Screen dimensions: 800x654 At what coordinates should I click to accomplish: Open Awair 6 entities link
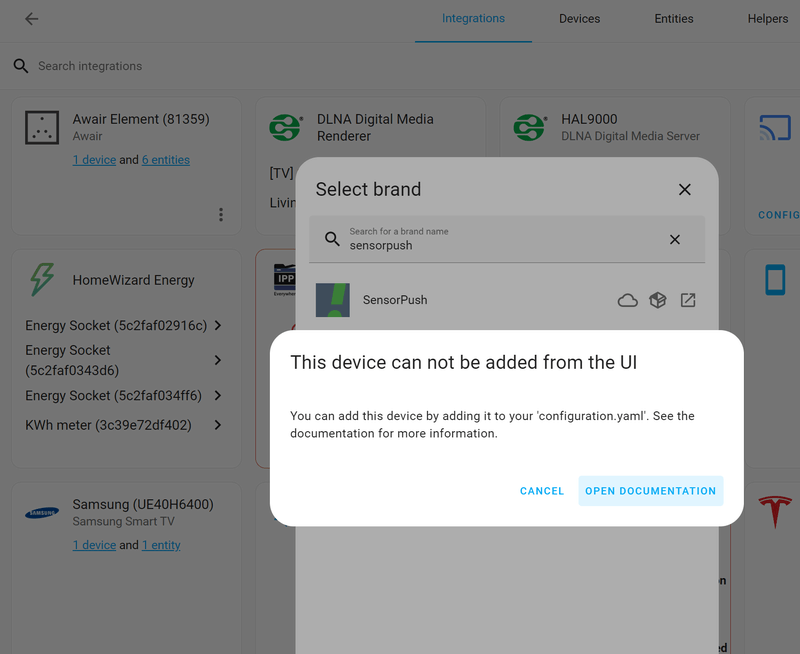pyautogui.click(x=166, y=160)
